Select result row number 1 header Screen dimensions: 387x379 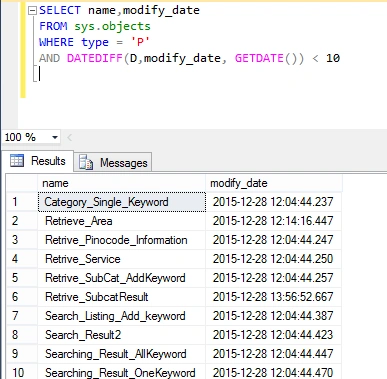(x=22, y=202)
